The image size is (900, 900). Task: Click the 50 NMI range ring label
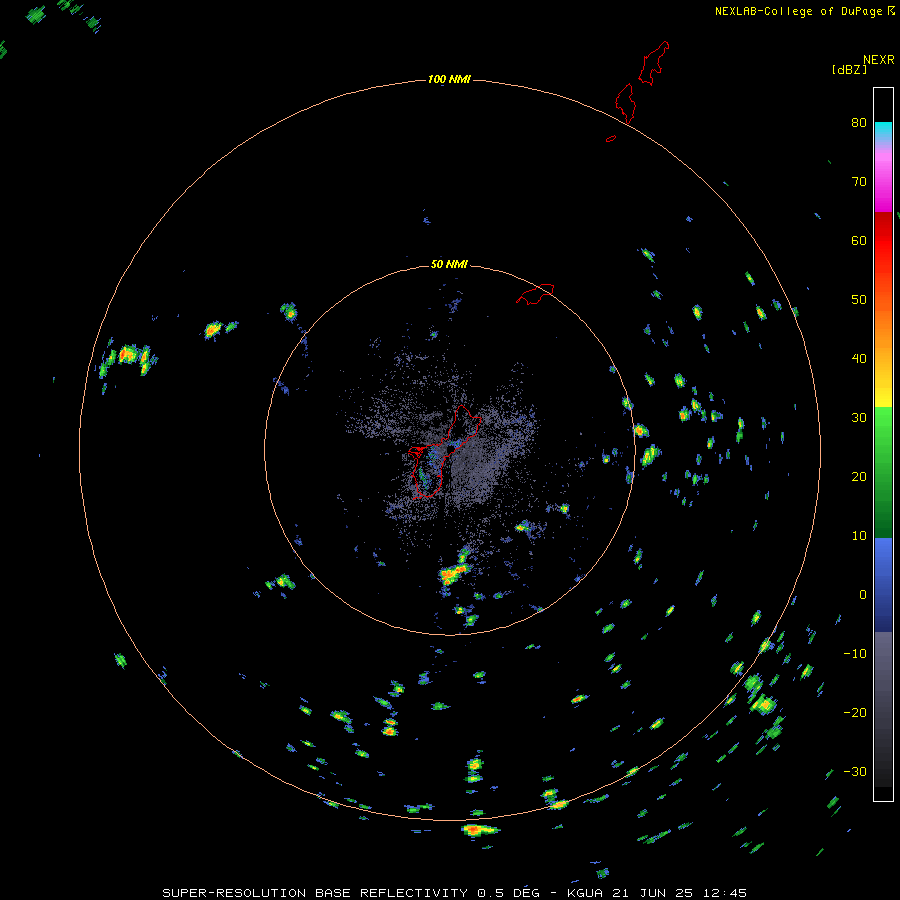pyautogui.click(x=449, y=264)
